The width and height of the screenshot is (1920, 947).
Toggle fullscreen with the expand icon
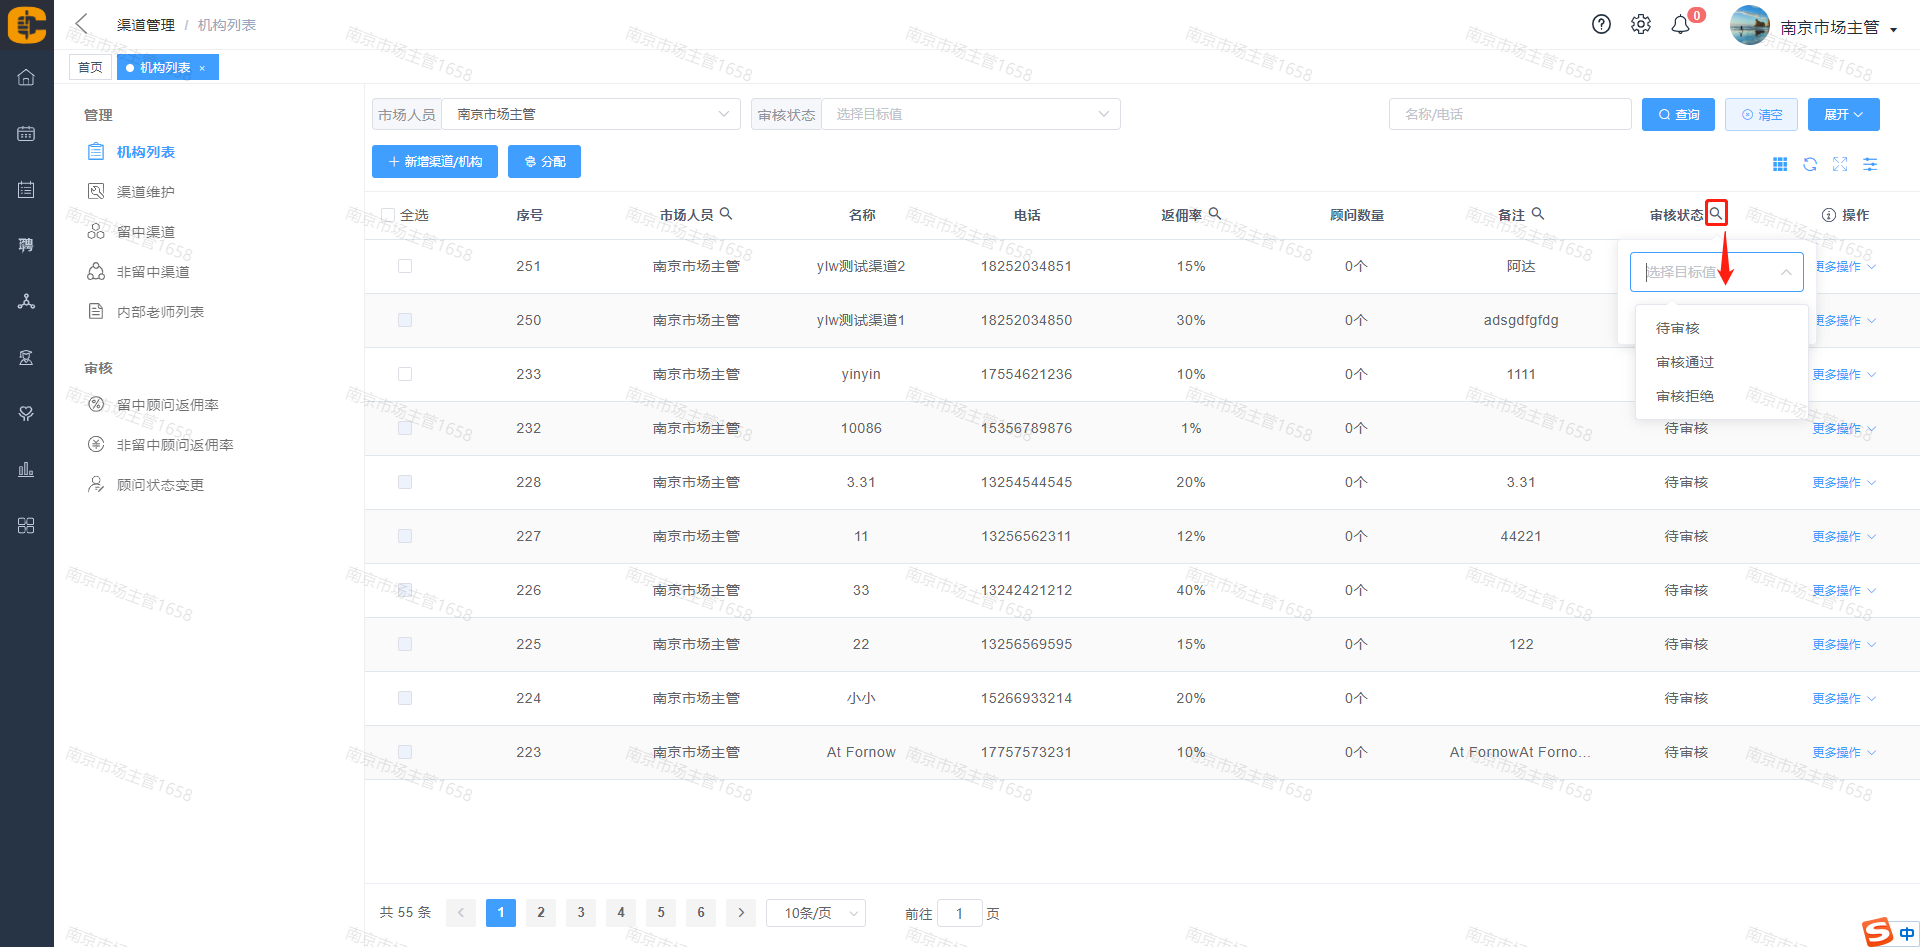[x=1840, y=164]
